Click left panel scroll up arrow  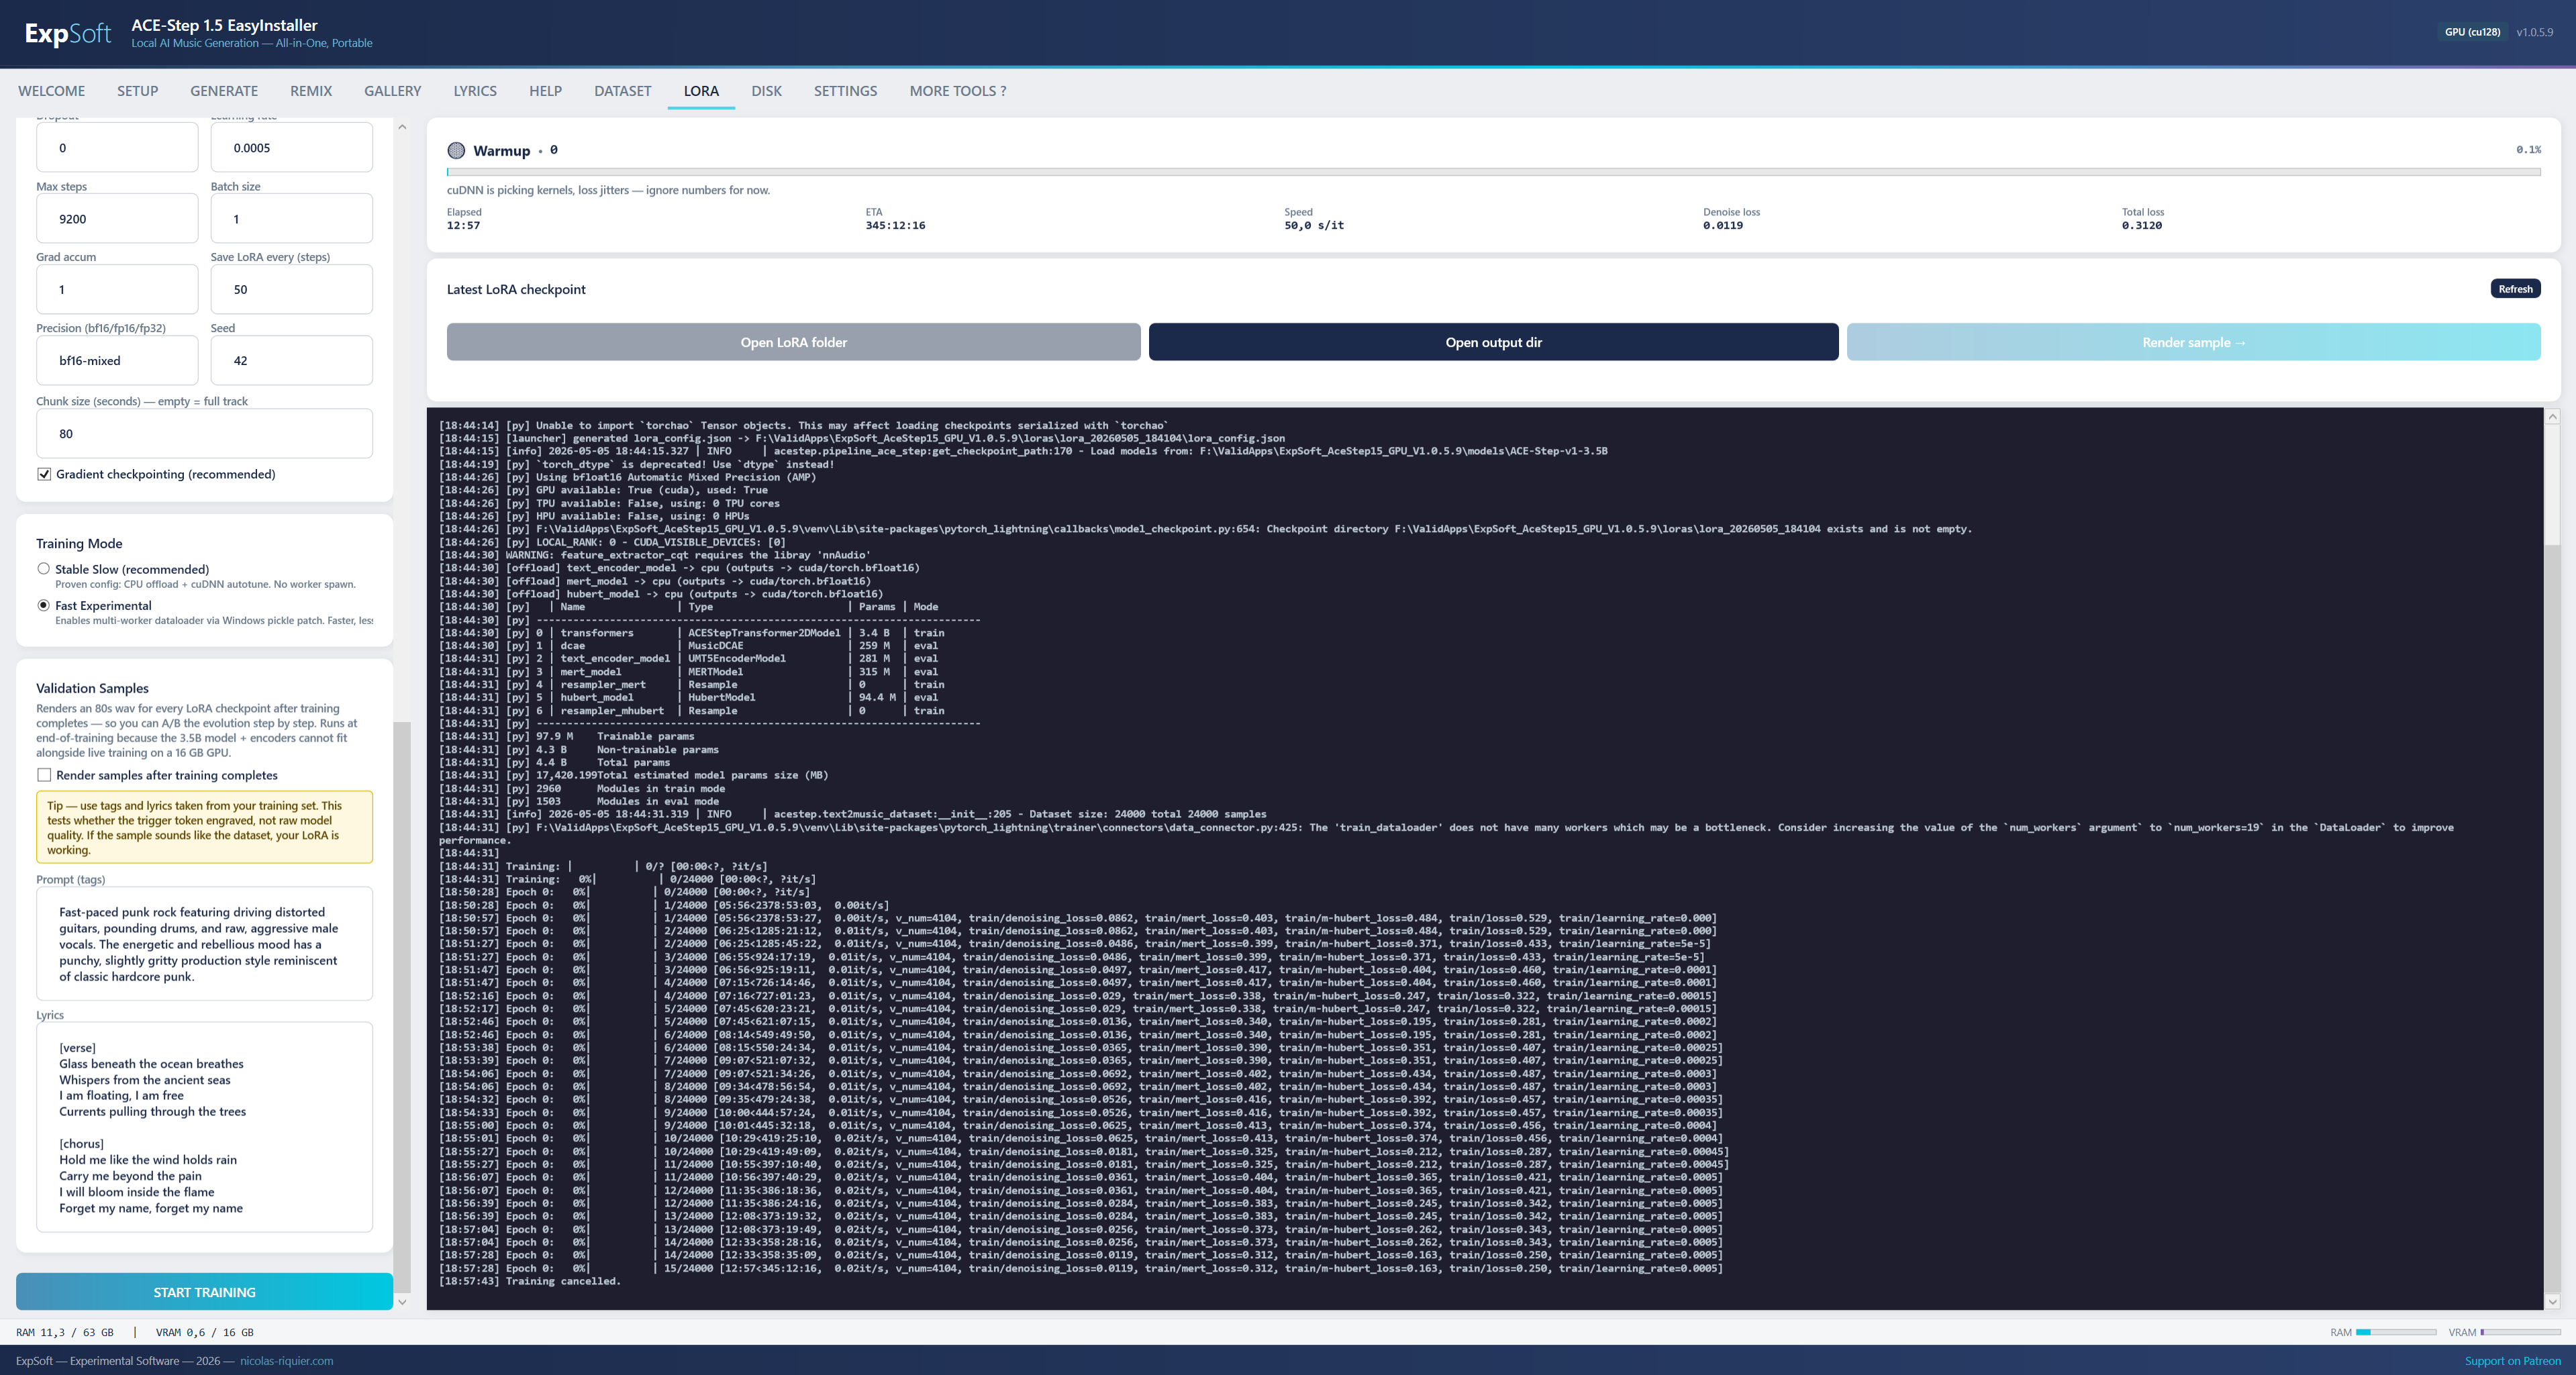(x=402, y=127)
